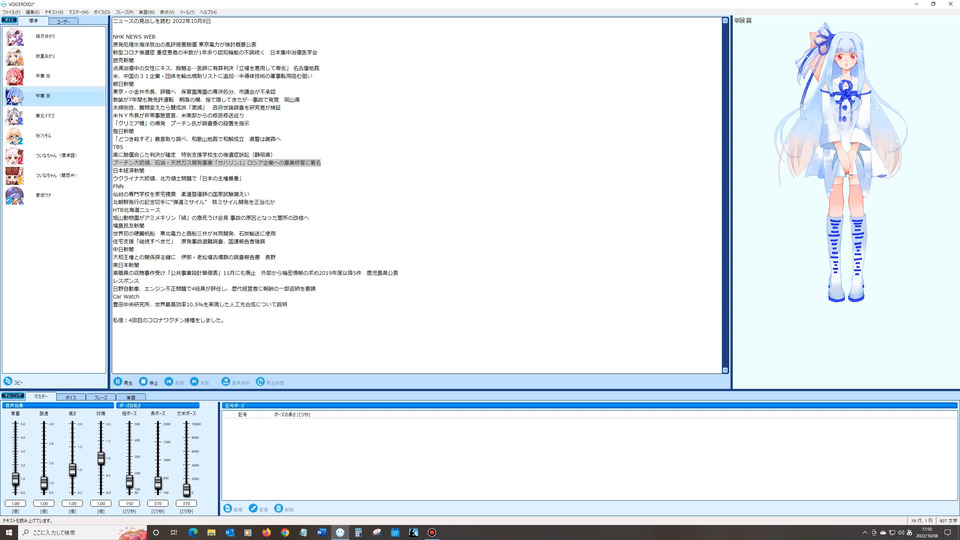The height and width of the screenshot is (540, 960).
Task: Open the 単語 tuning tab
Action: tap(130, 397)
